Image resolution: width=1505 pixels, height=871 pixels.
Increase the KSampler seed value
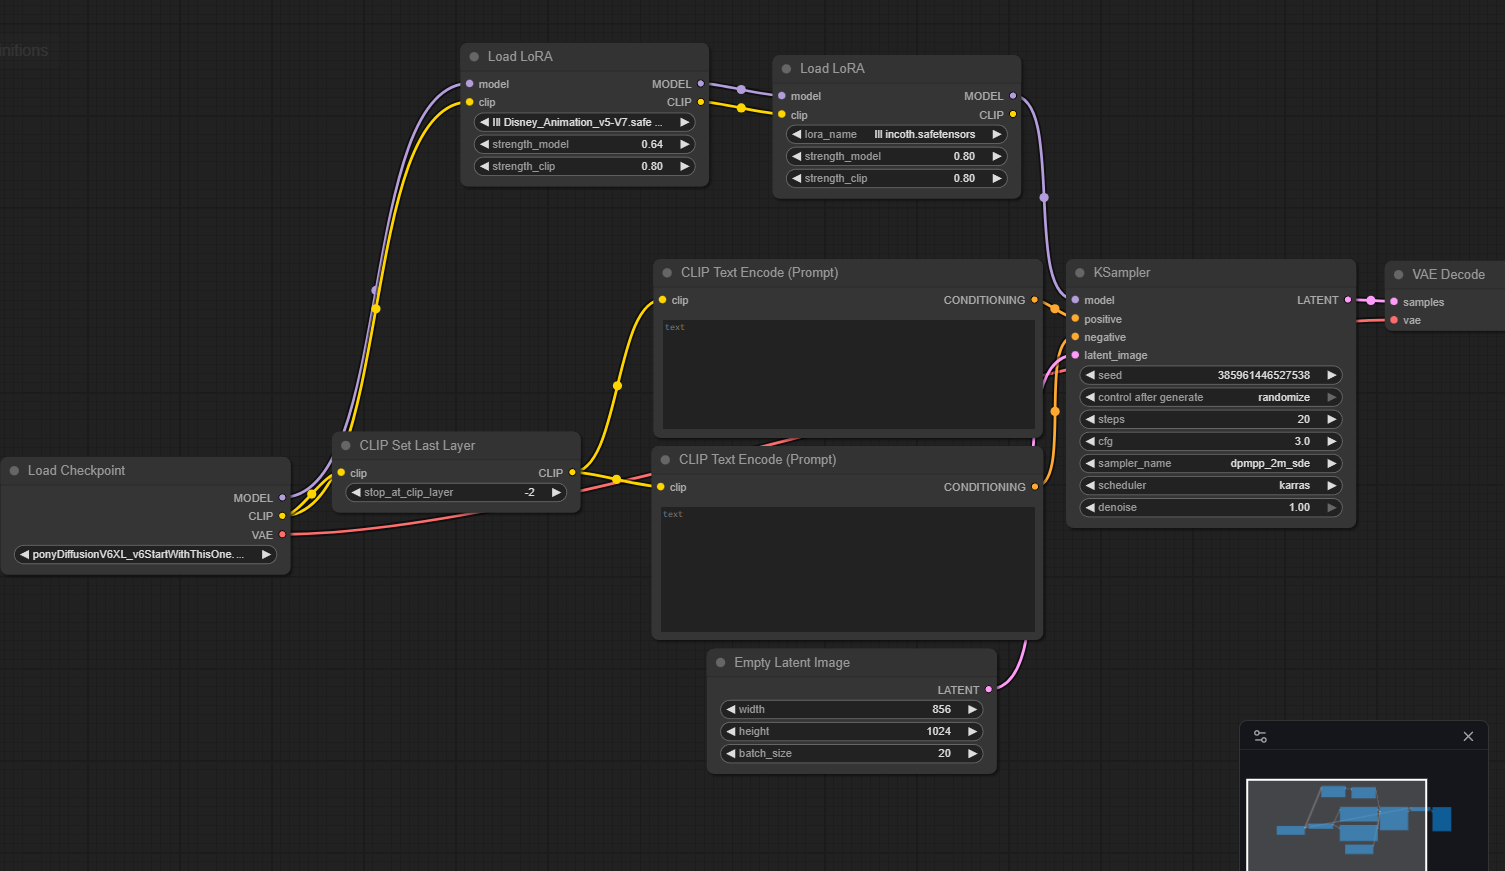click(1332, 375)
